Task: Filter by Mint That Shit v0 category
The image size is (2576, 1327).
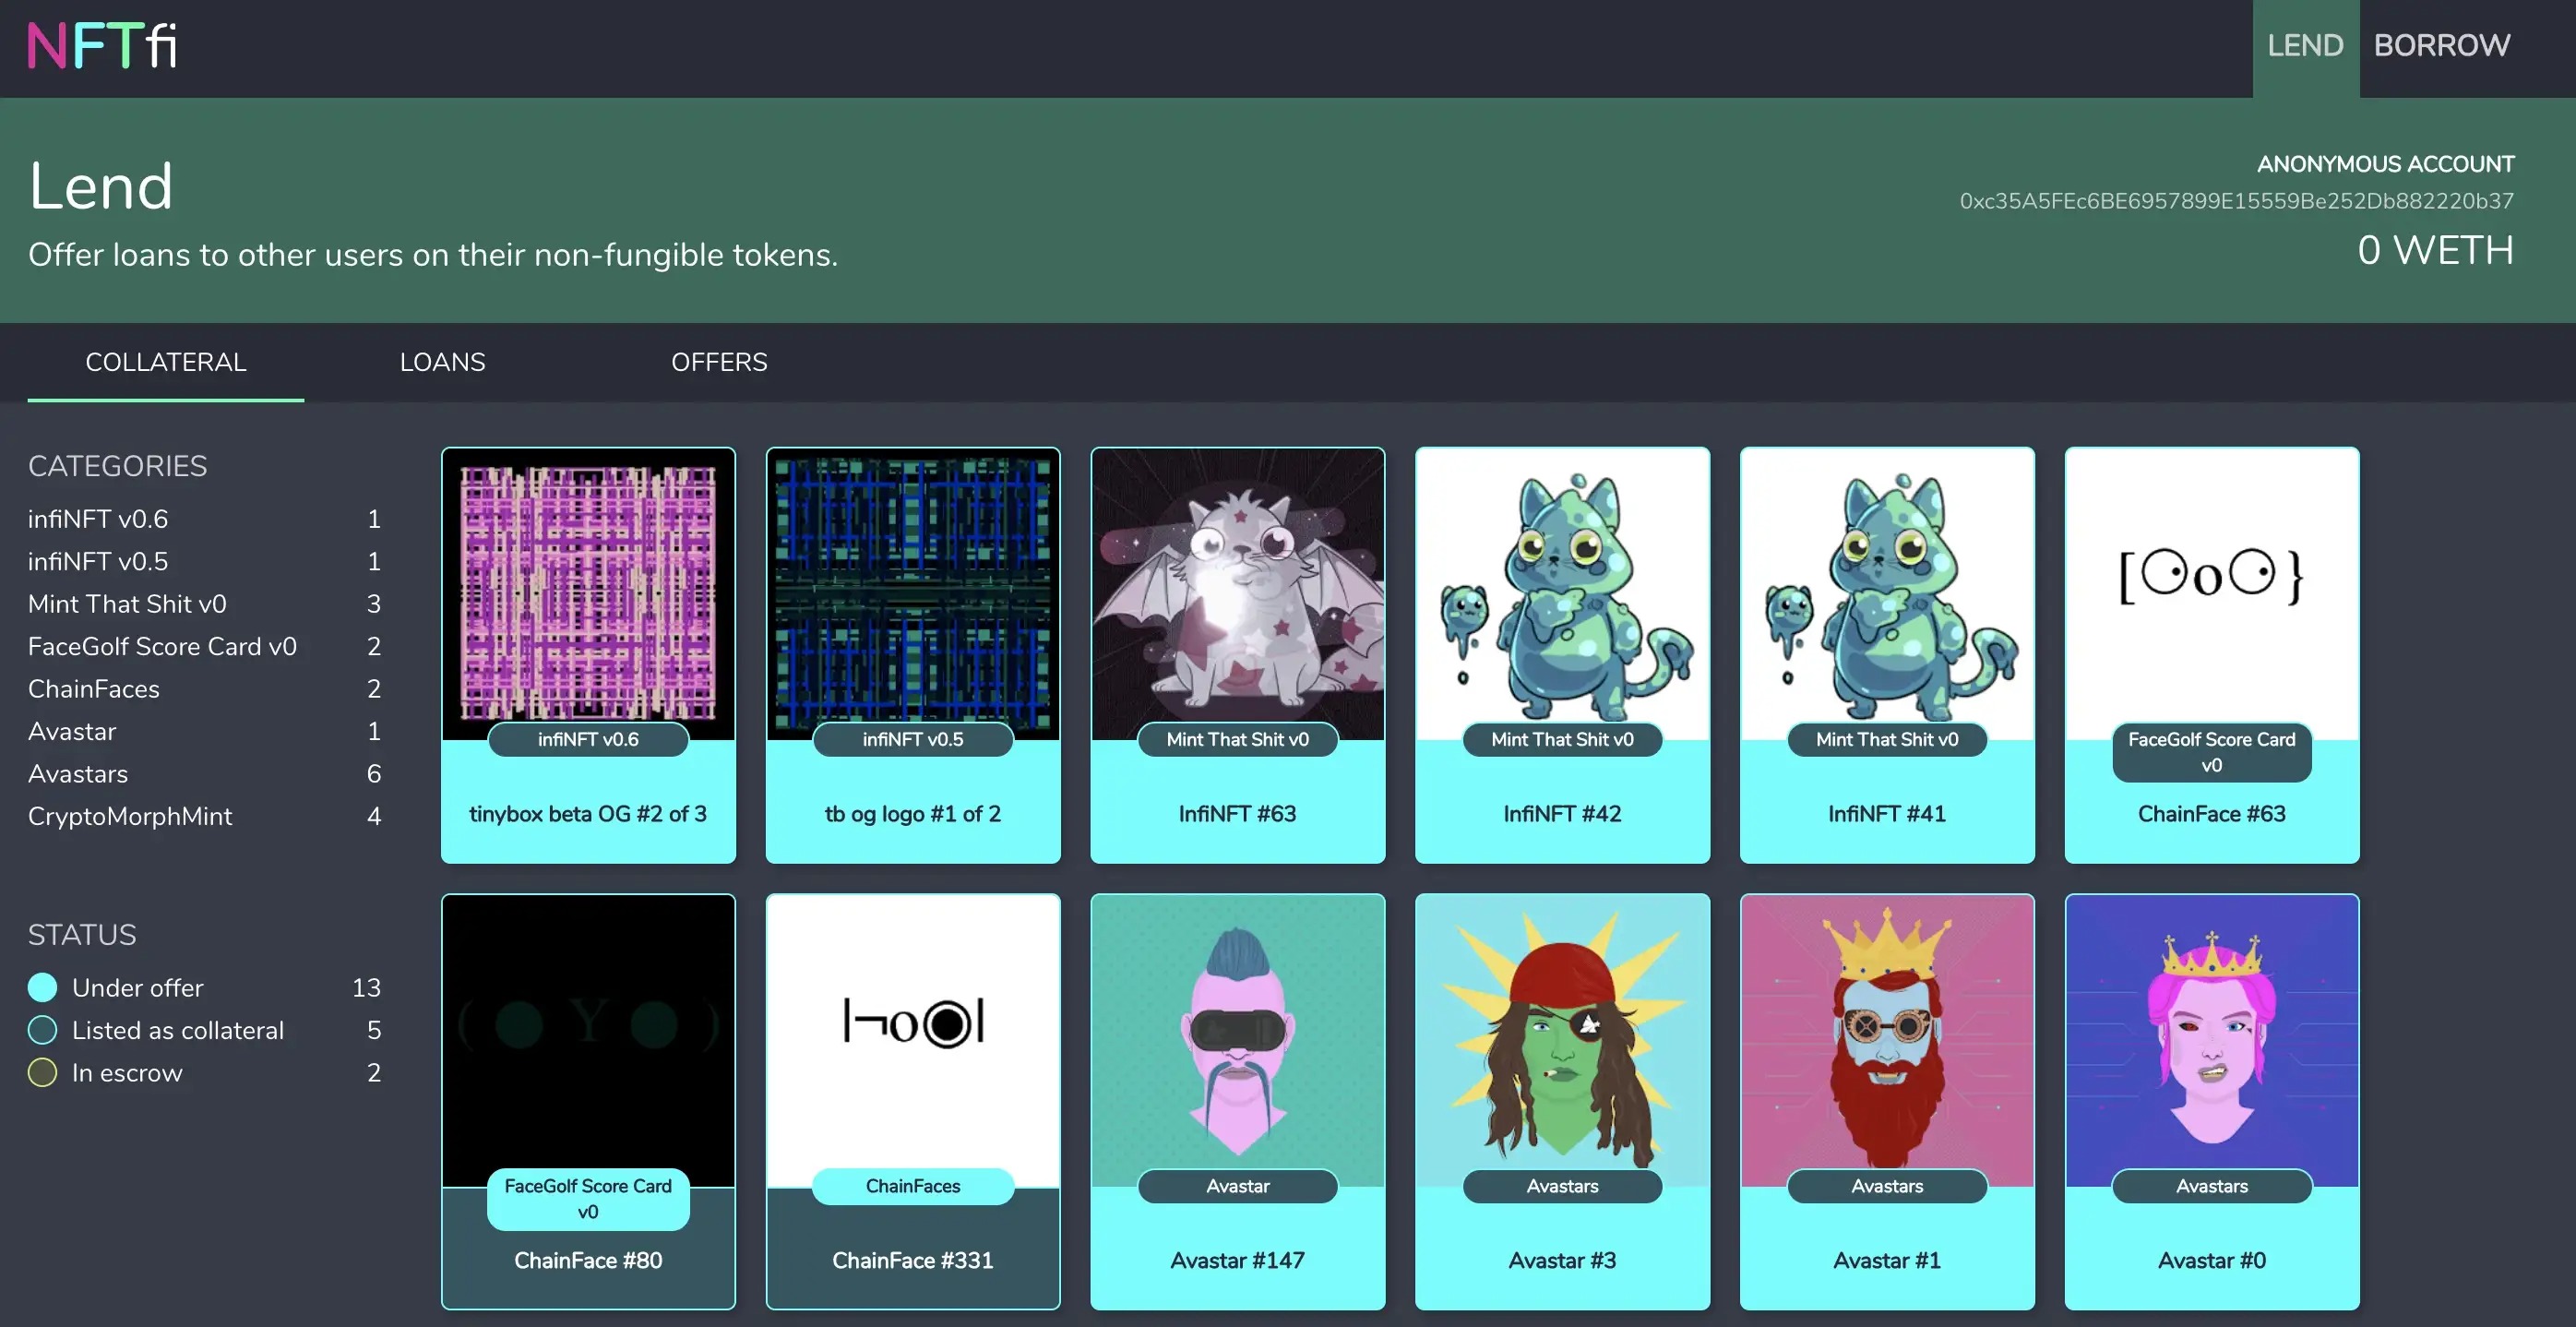Action: [x=127, y=604]
